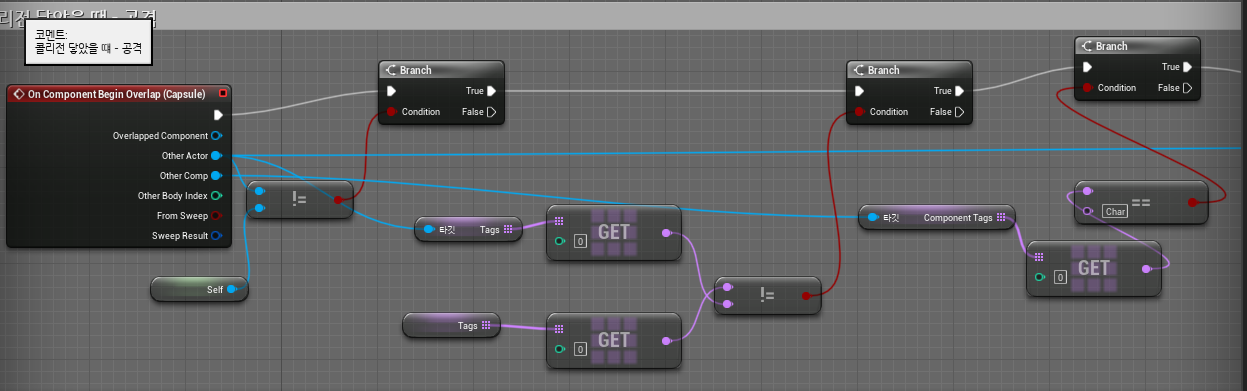Select the Self reference node
This screenshot has width=1247, height=391.
(x=199, y=289)
